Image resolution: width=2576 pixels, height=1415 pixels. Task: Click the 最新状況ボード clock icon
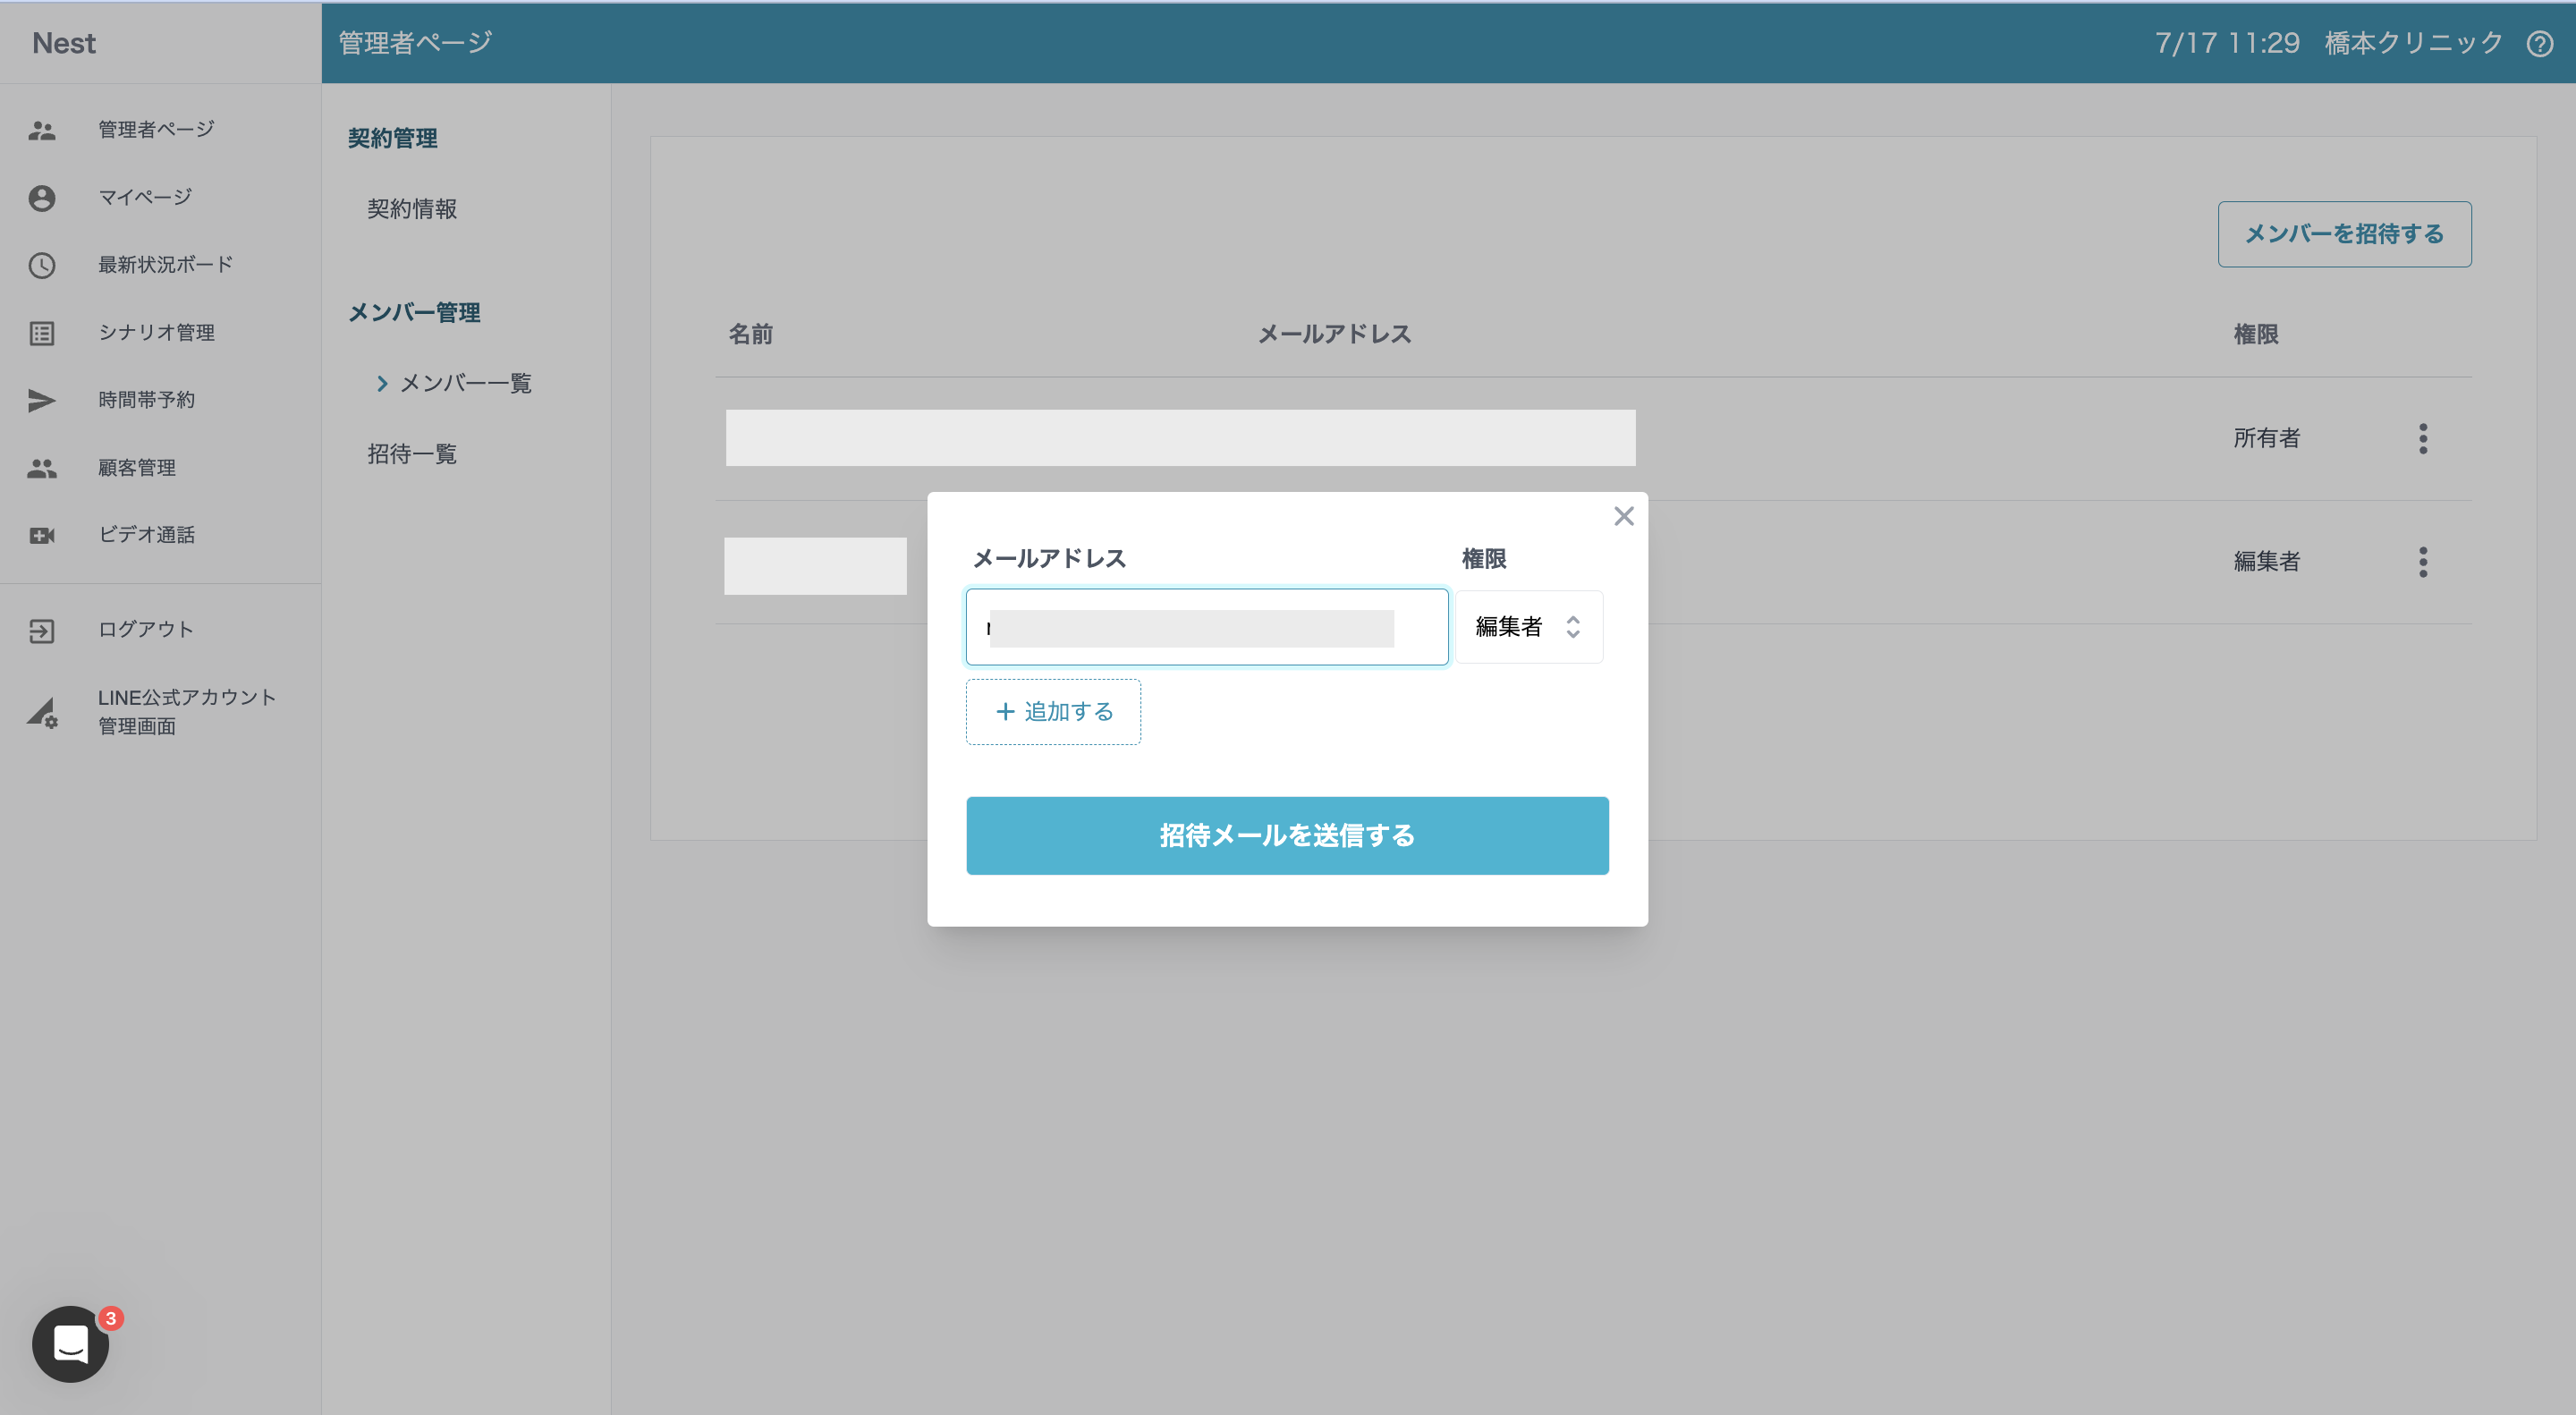tap(42, 265)
